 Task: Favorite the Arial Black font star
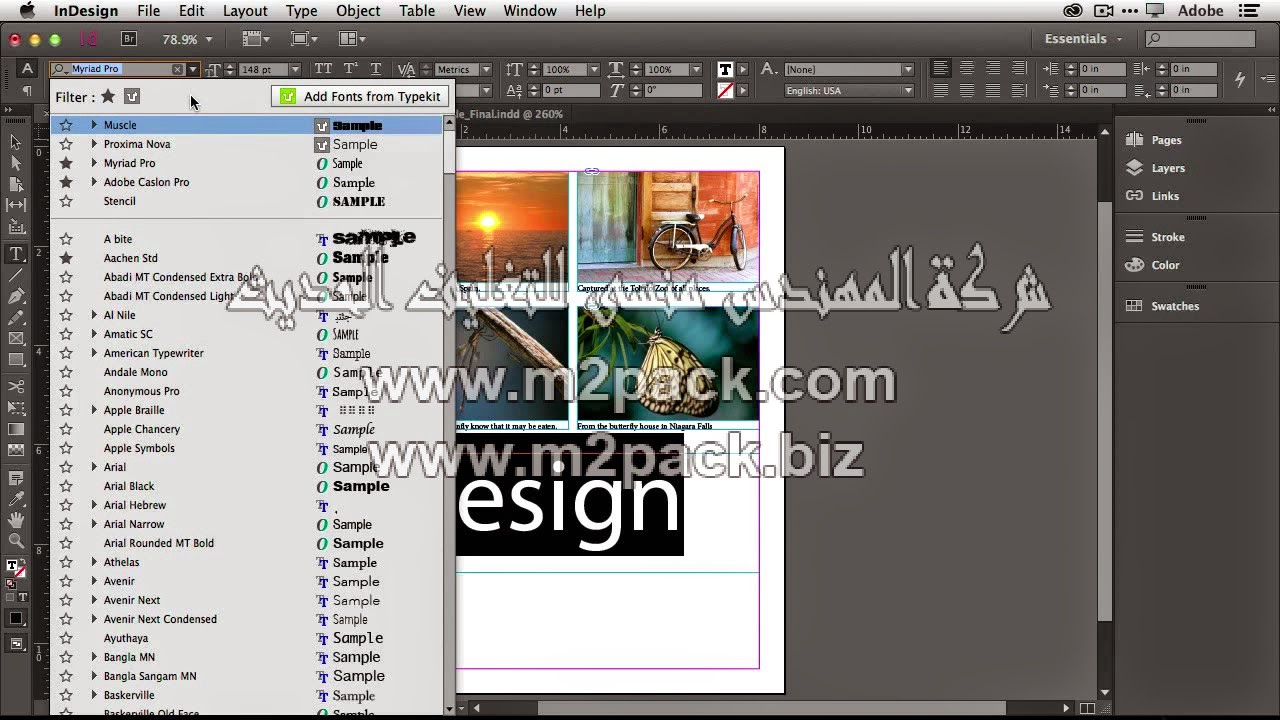(66, 486)
